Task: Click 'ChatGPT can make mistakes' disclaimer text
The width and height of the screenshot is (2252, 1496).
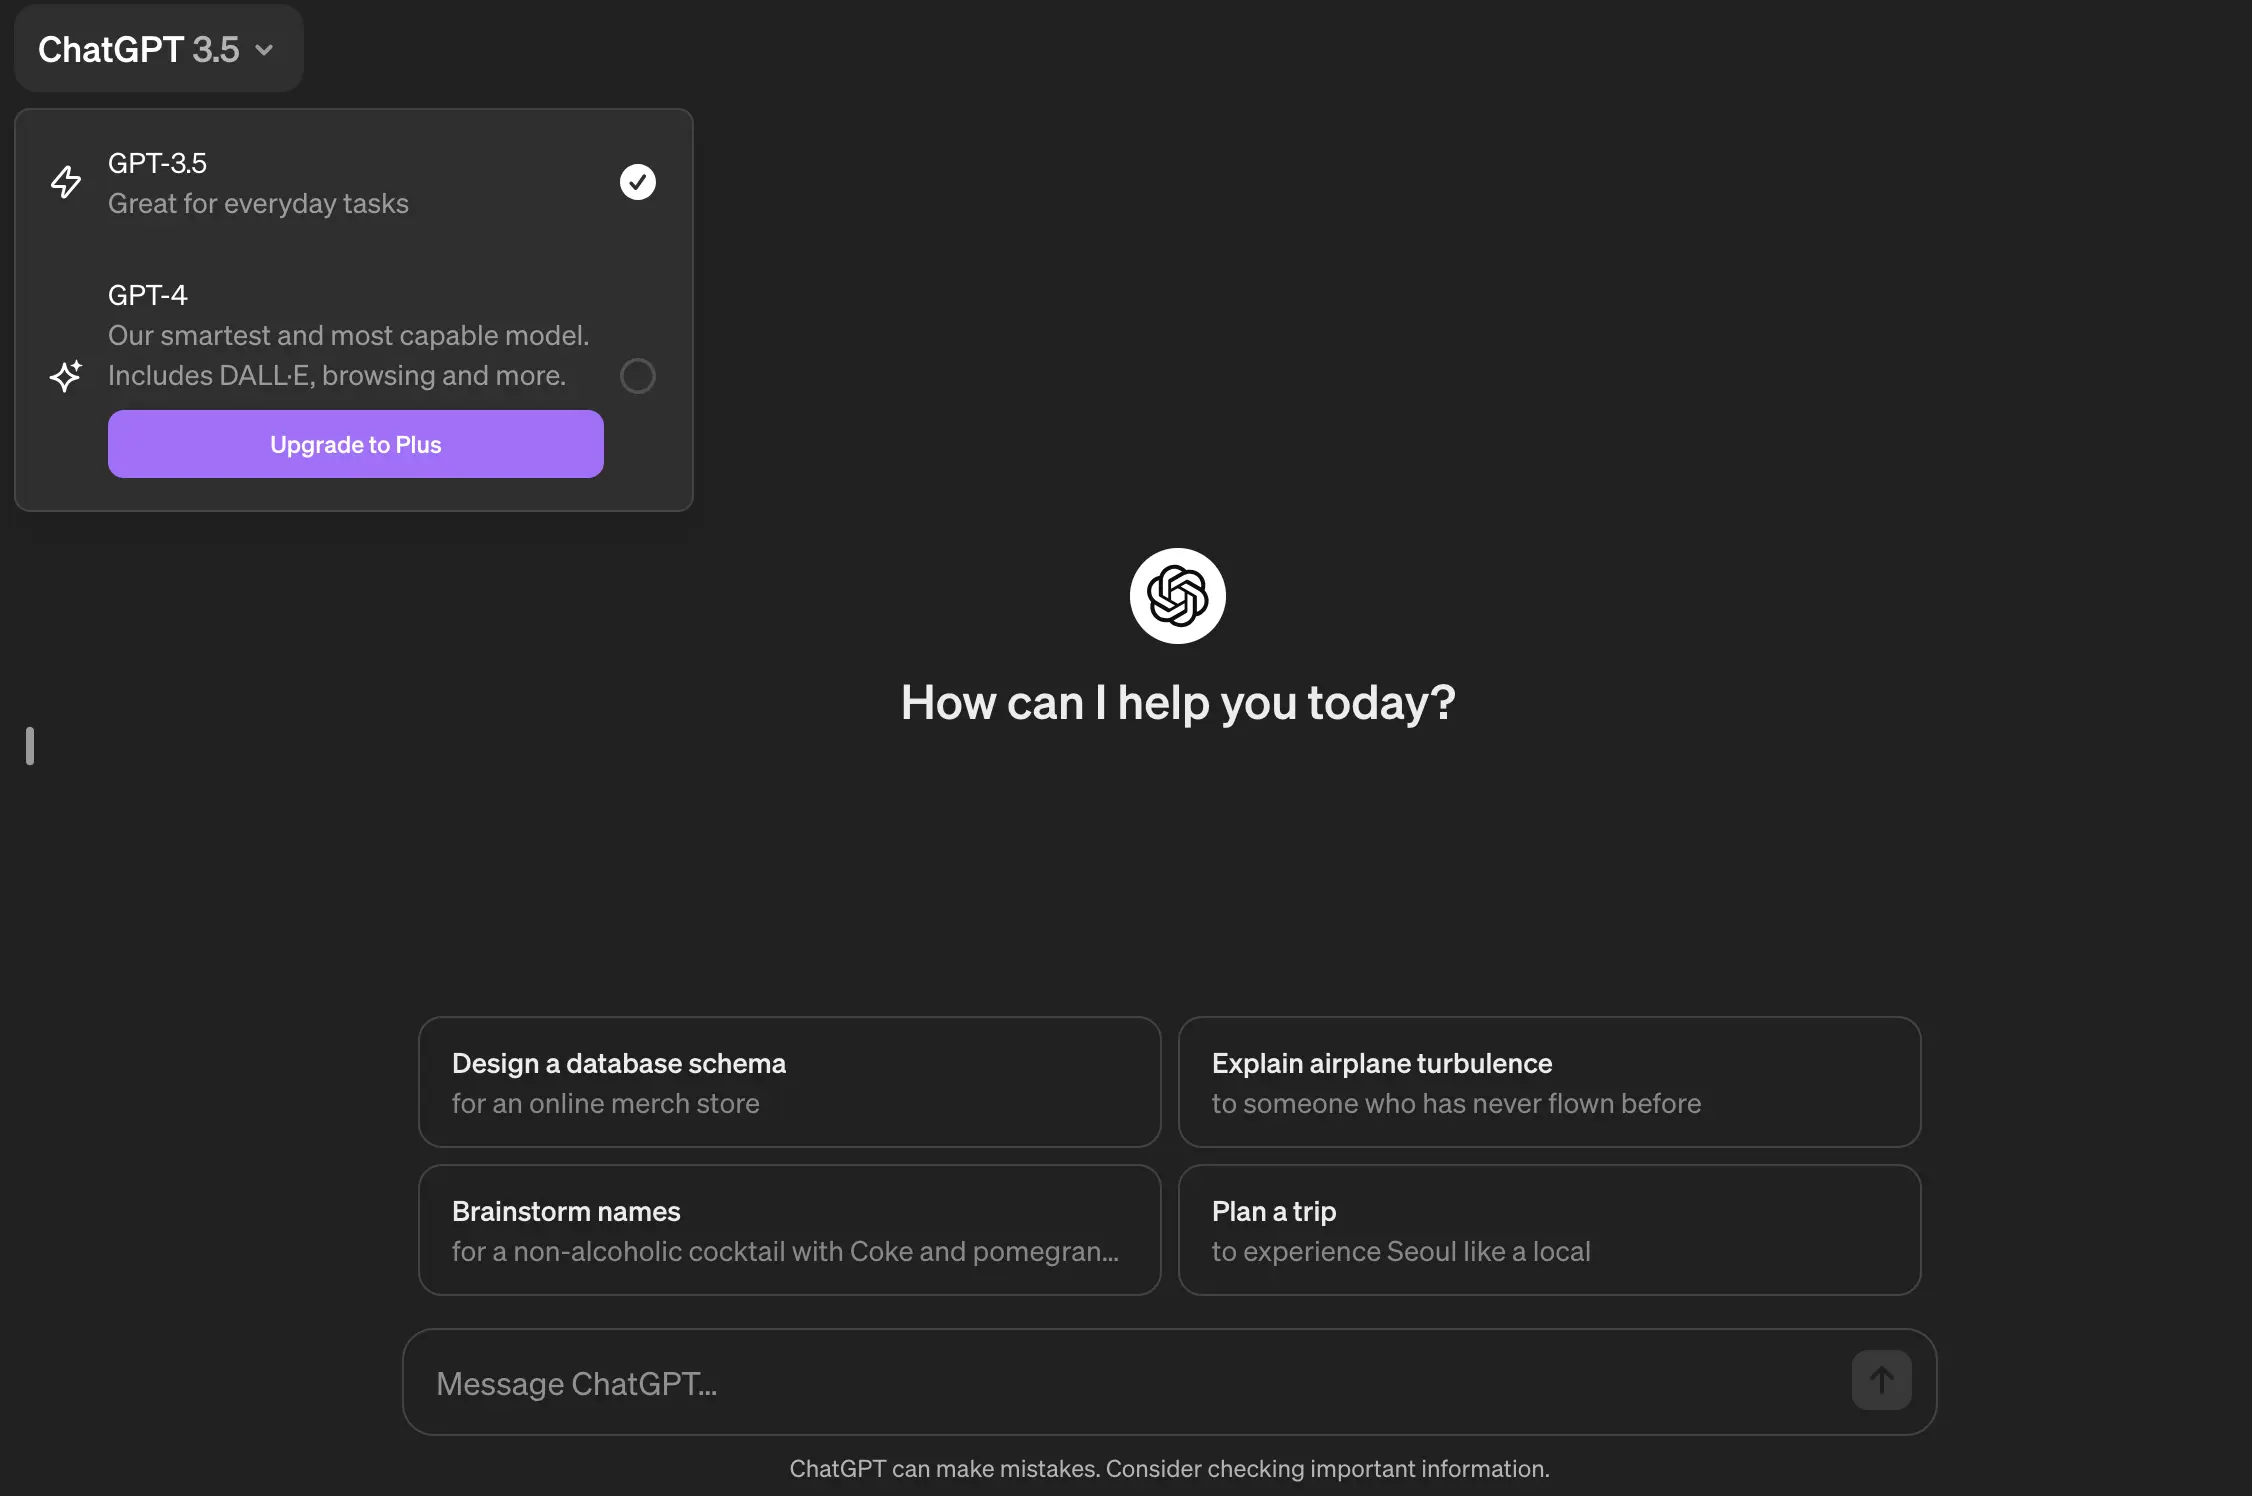Action: 1170,1469
